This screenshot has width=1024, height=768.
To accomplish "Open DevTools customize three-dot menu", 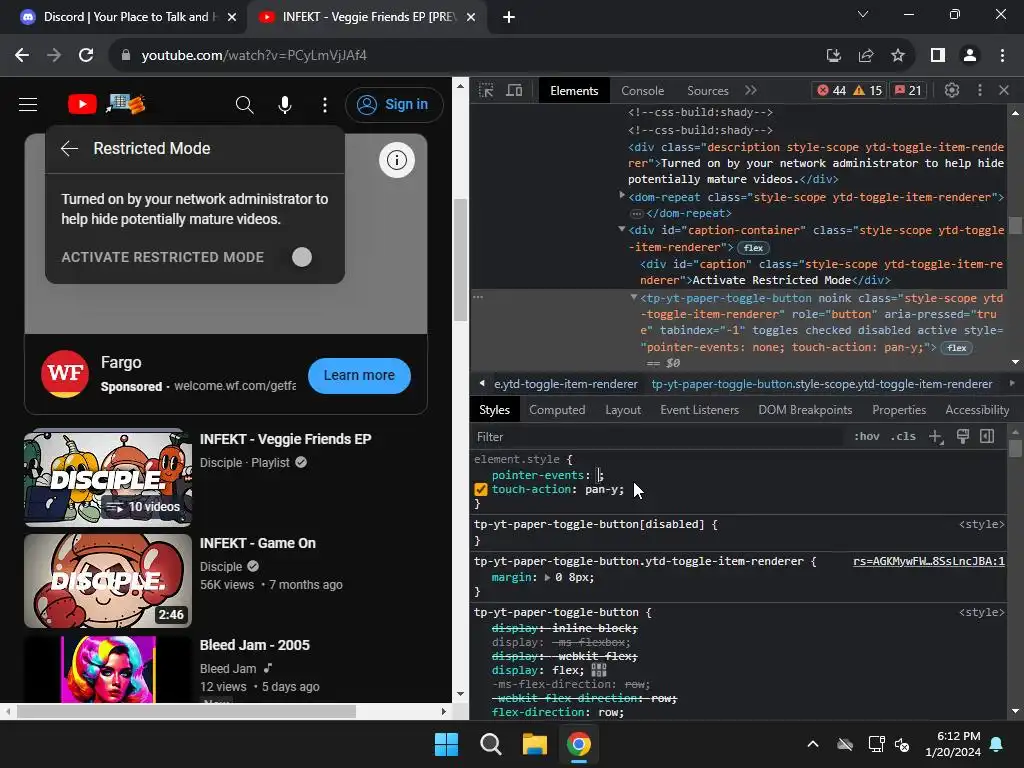I will (979, 90).
